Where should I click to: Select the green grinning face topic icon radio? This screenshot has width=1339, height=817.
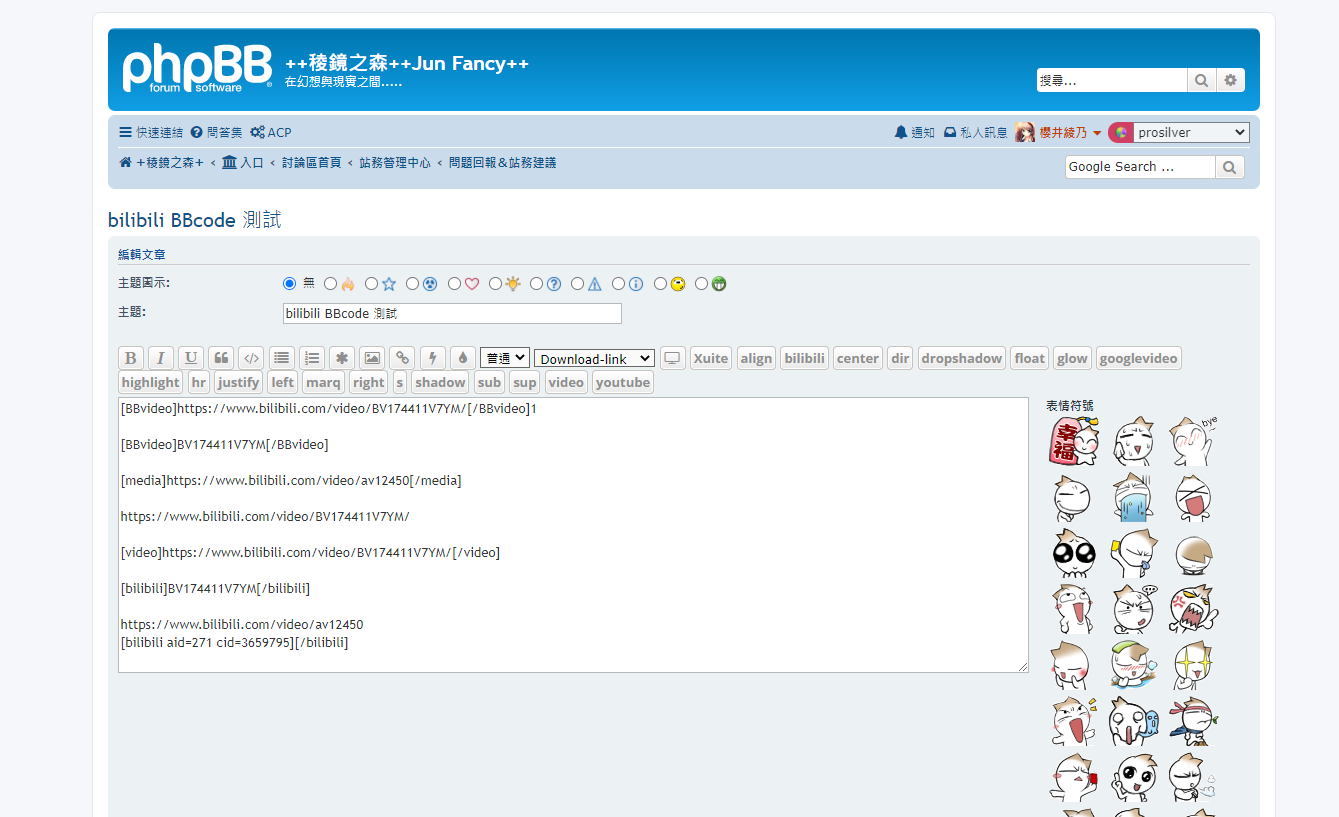[702, 284]
